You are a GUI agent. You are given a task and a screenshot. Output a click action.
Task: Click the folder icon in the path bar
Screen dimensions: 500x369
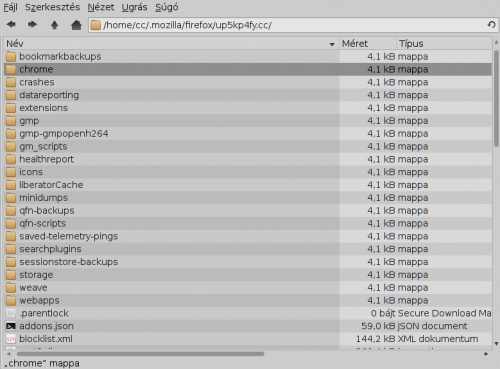tap(96, 25)
